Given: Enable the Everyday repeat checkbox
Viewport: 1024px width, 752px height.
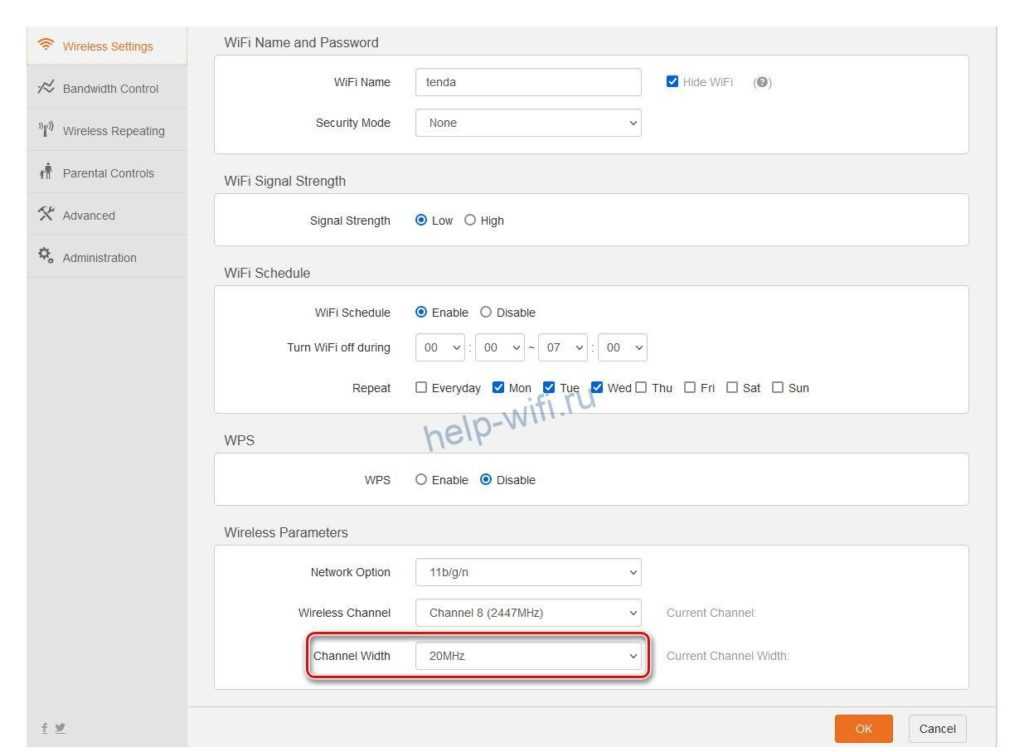Looking at the screenshot, I should [421, 388].
